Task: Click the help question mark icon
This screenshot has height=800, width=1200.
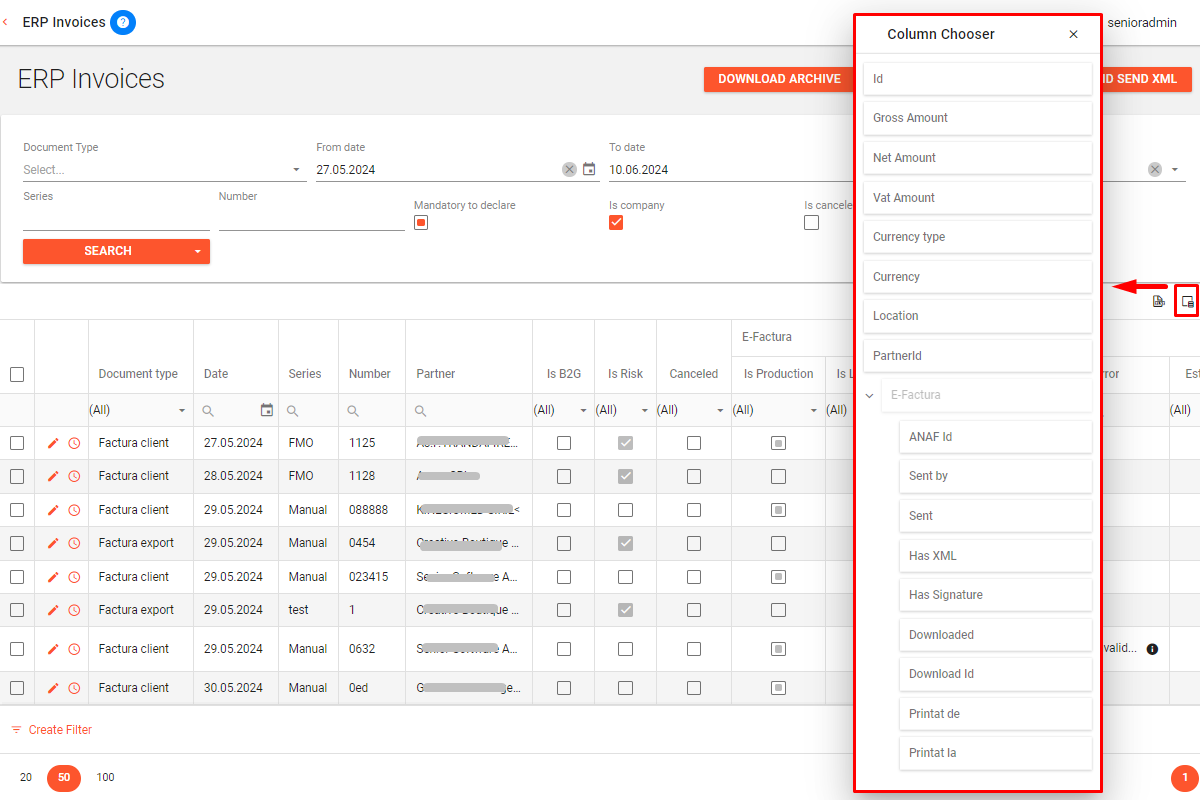Action: 123,22
